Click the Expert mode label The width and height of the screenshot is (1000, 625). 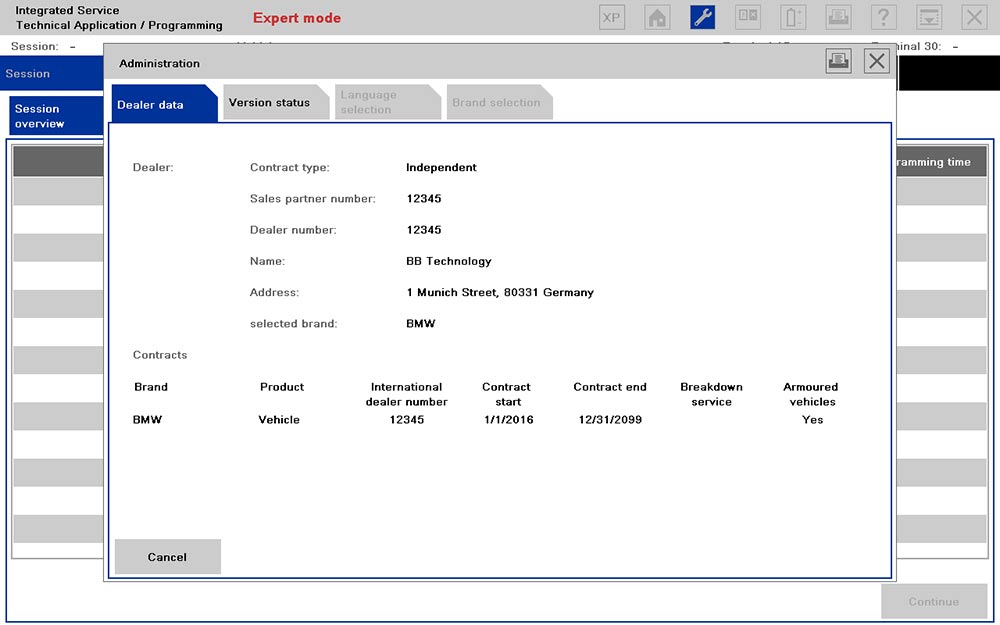pyautogui.click(x=297, y=18)
